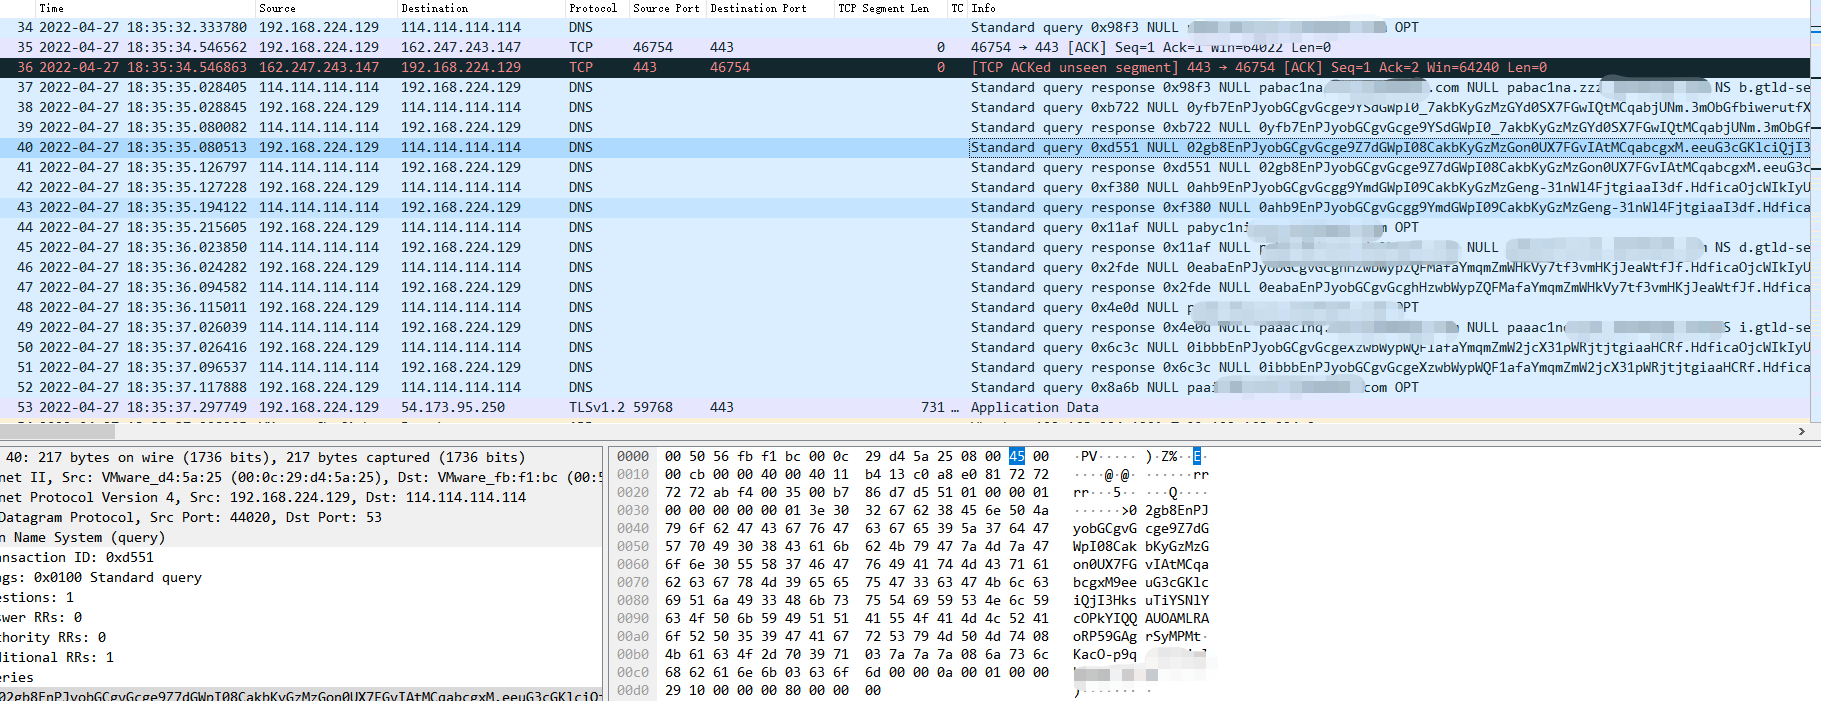
Task: Click the Source column header
Action: tap(277, 8)
